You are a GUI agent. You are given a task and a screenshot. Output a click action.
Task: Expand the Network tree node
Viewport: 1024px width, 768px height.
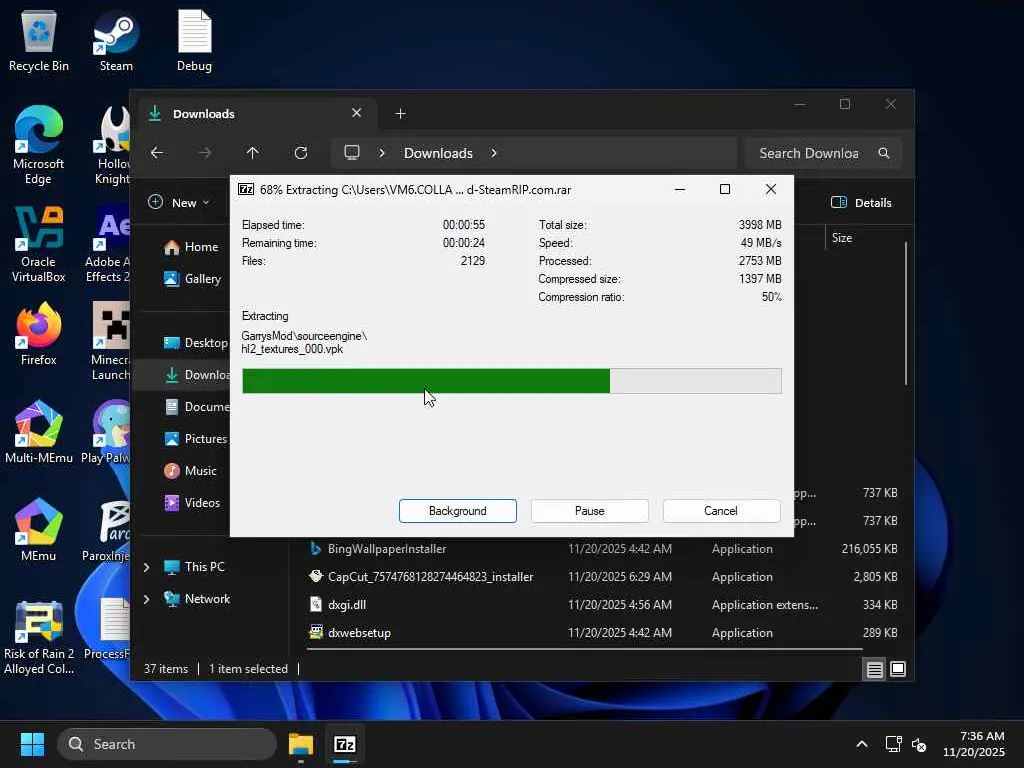coord(147,599)
